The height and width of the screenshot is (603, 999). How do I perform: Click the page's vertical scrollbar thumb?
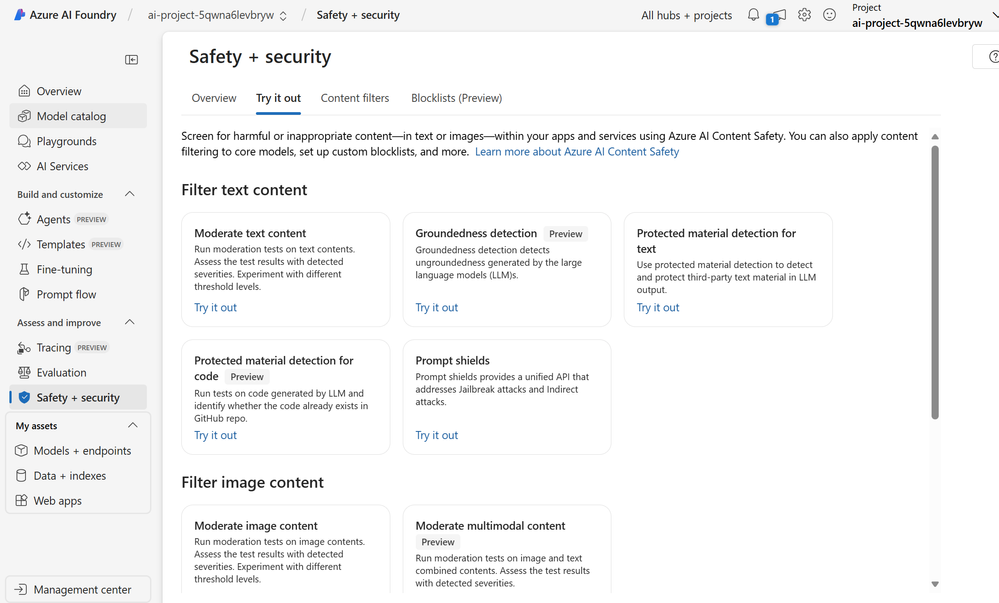click(935, 282)
